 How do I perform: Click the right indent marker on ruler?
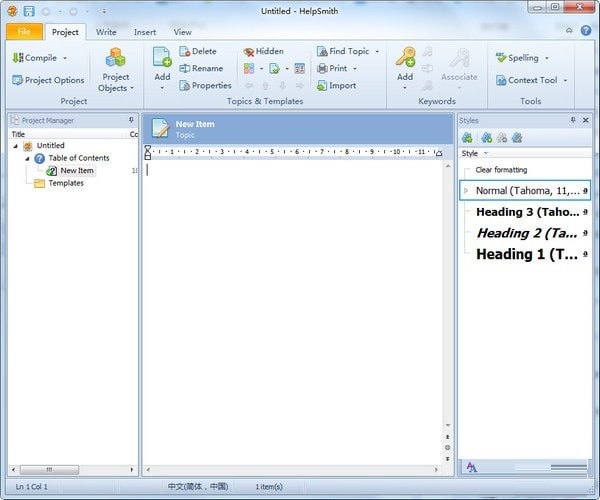pyautogui.click(x=439, y=153)
